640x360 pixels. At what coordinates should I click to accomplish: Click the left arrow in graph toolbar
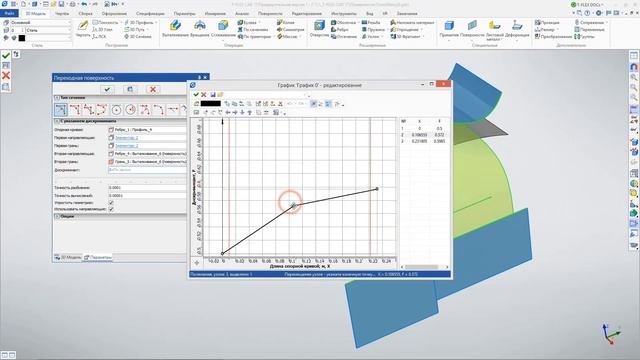228,112
